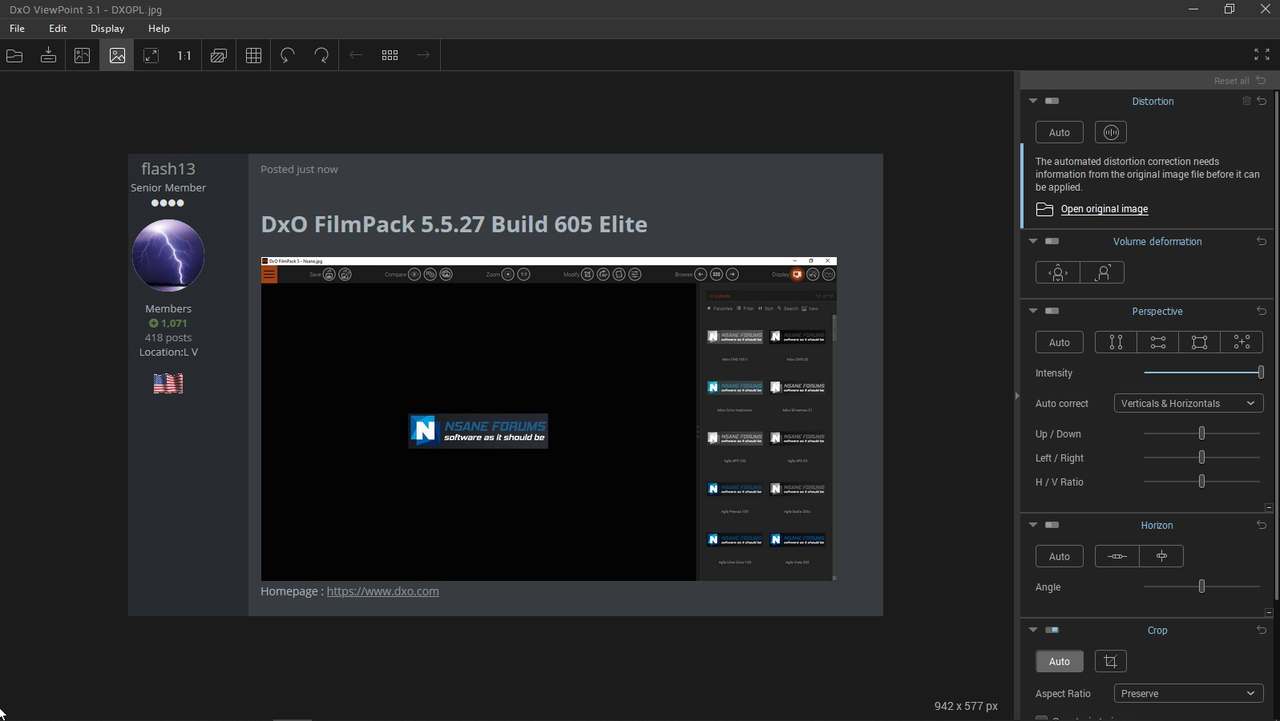Reset the Crop palette
1280x721 pixels.
coord(1262,630)
